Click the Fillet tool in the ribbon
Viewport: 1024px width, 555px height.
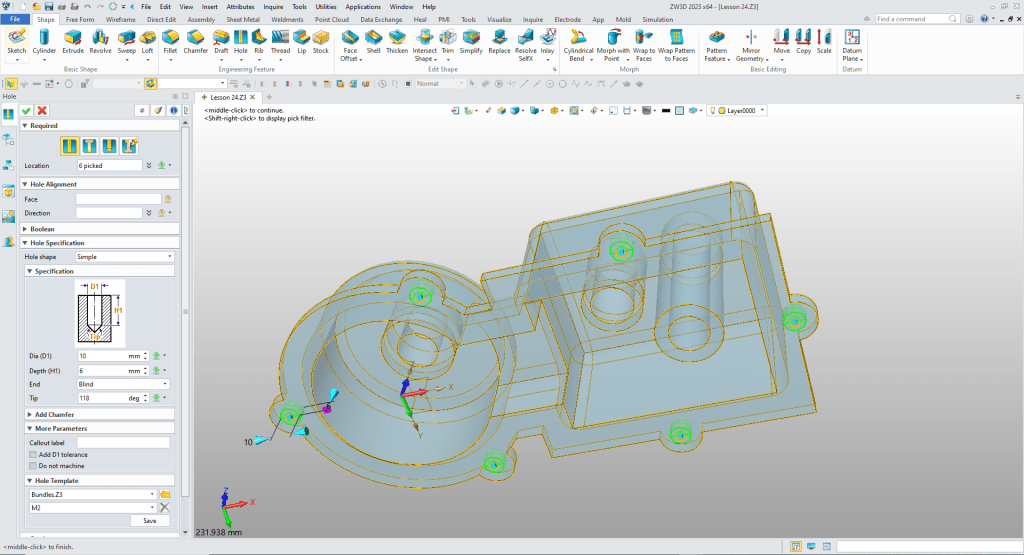[170, 40]
